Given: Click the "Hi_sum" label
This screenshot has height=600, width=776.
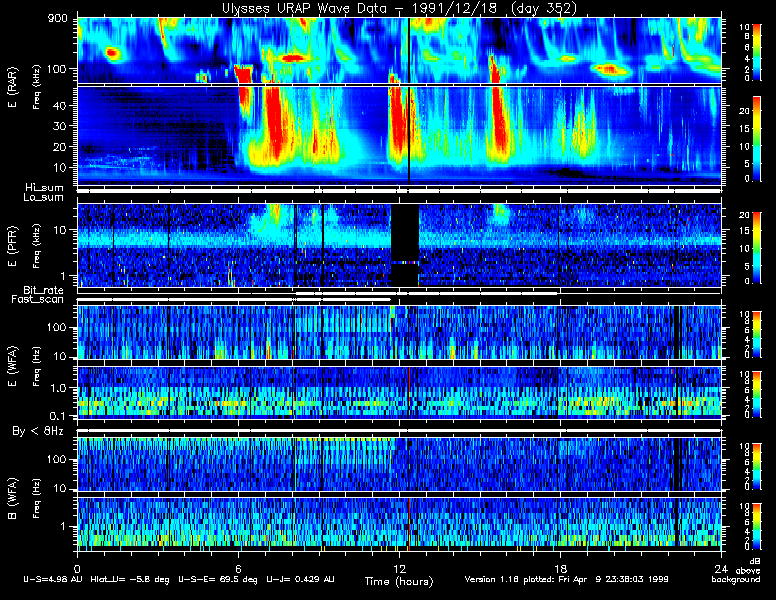Looking at the screenshot, I should click(x=45, y=188).
